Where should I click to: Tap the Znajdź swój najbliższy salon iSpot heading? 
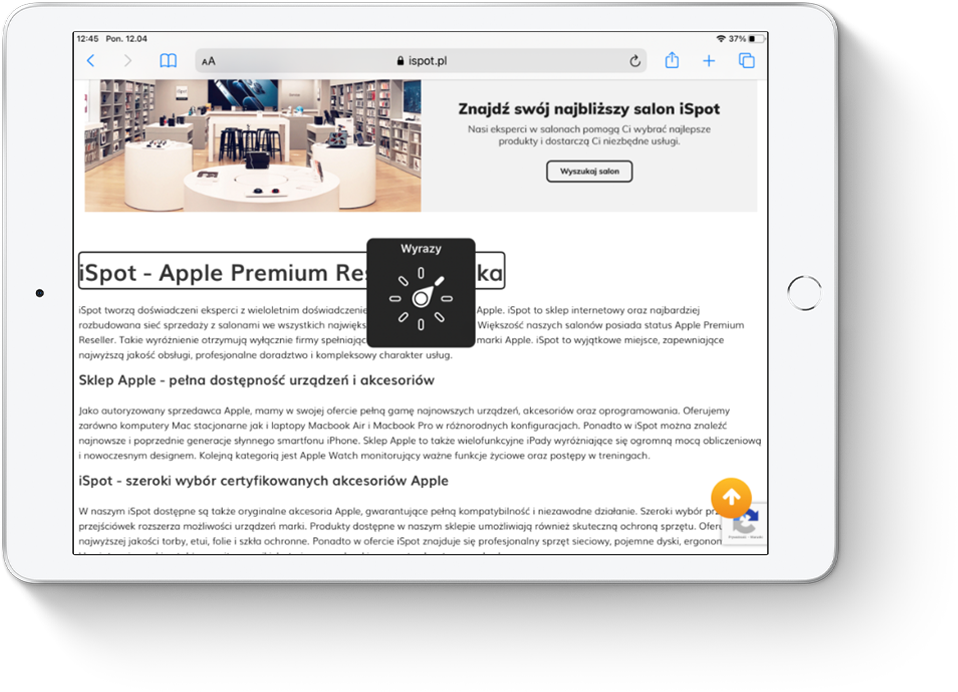(x=588, y=109)
